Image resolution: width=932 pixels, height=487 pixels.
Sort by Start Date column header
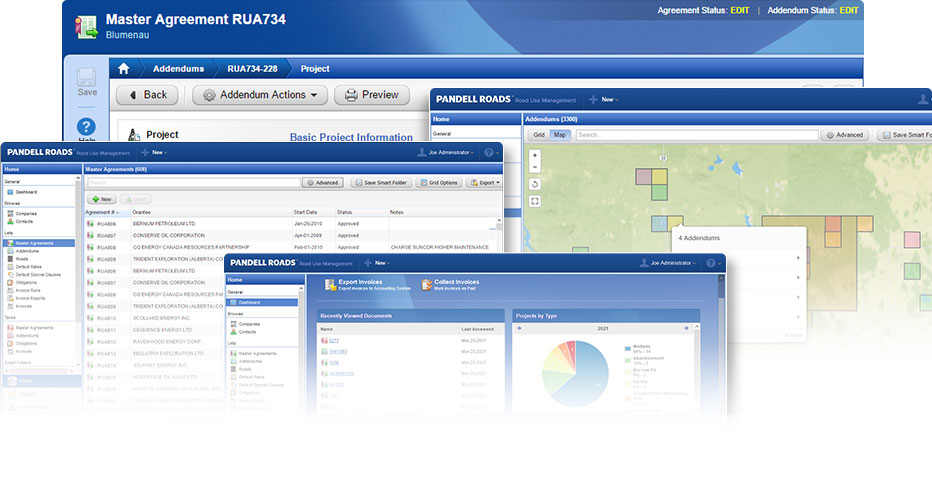click(x=305, y=212)
